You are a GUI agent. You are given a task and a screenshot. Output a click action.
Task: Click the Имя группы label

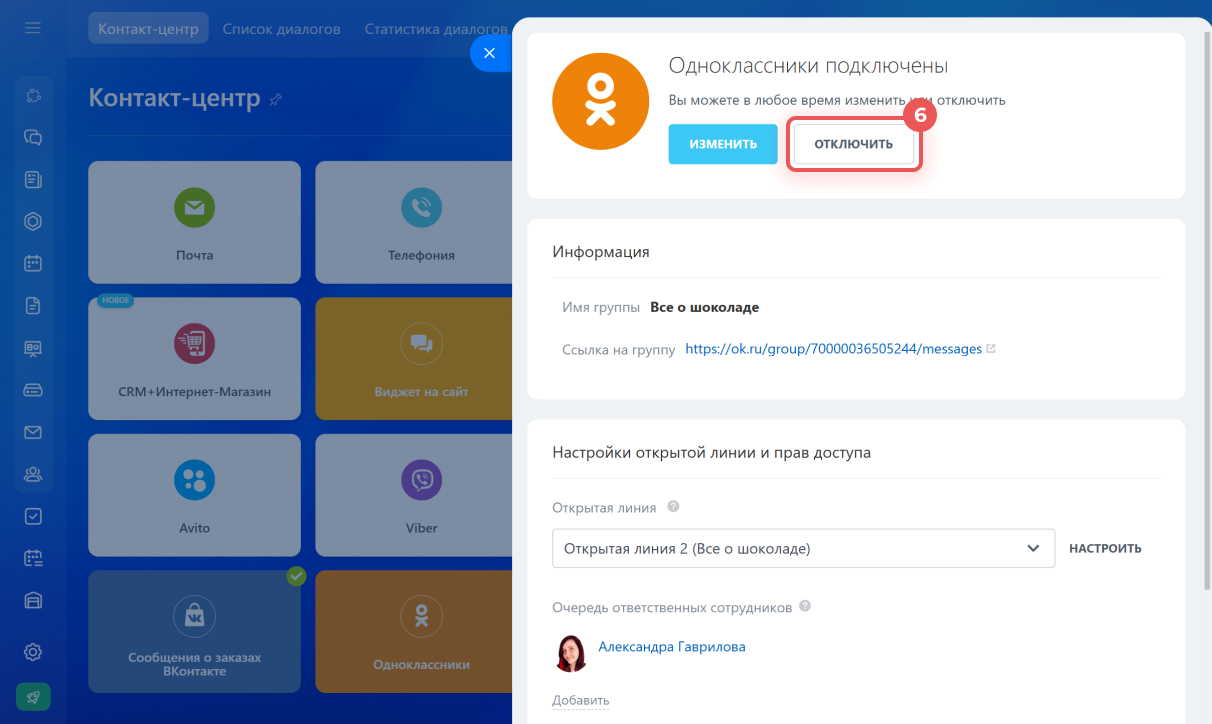click(601, 307)
